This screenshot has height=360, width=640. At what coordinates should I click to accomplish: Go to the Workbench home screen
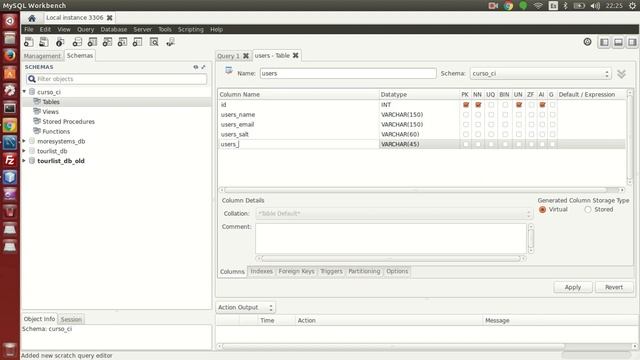32,18
